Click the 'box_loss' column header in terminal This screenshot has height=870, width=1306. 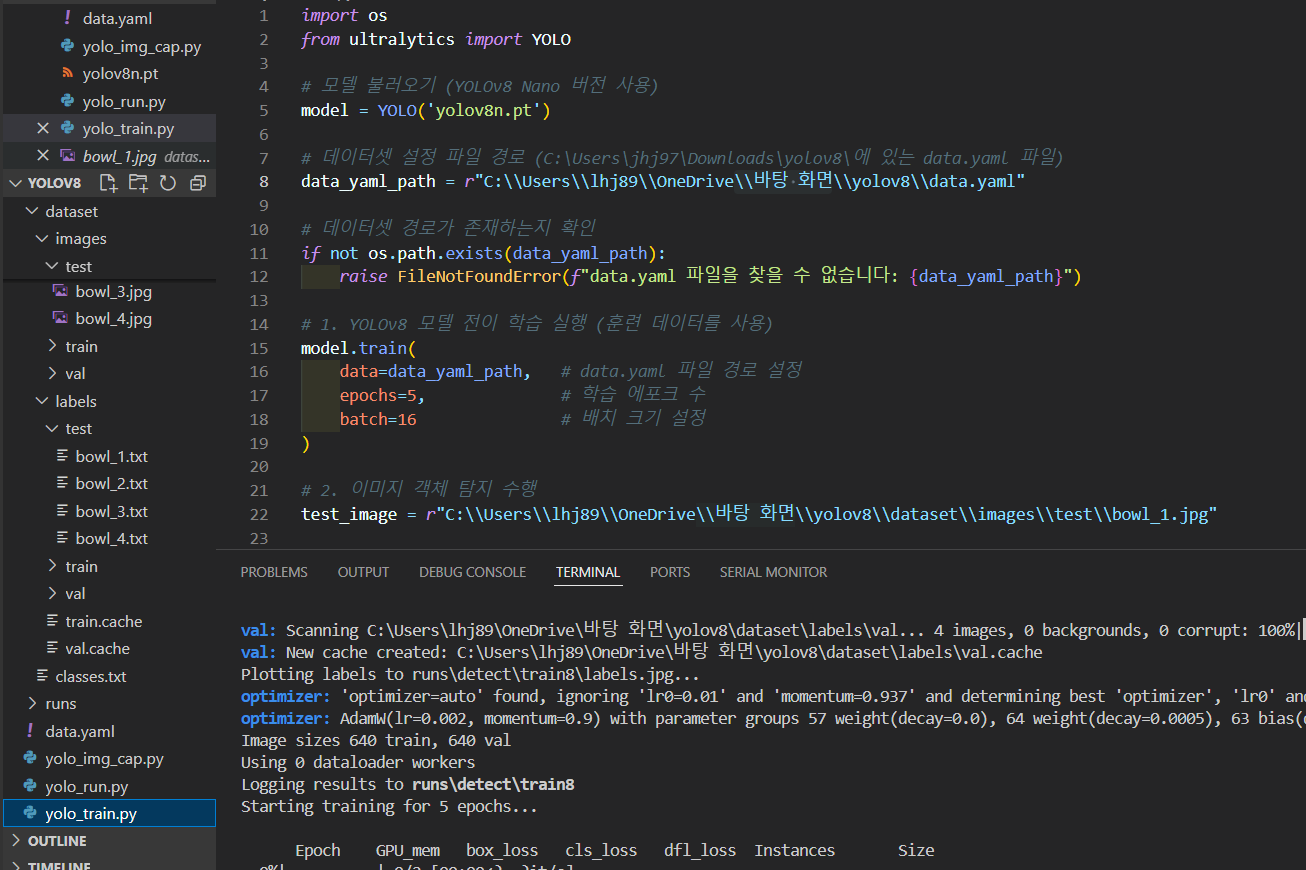click(502, 850)
